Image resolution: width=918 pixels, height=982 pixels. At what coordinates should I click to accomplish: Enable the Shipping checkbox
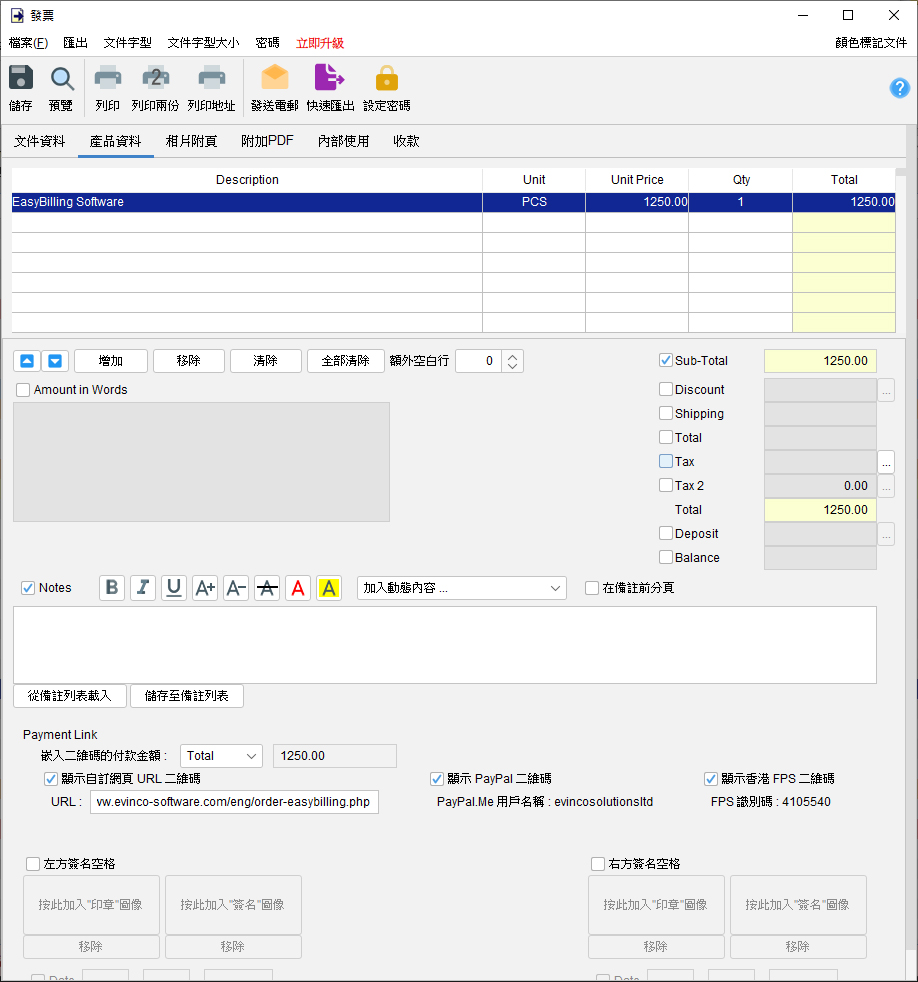[x=666, y=413]
